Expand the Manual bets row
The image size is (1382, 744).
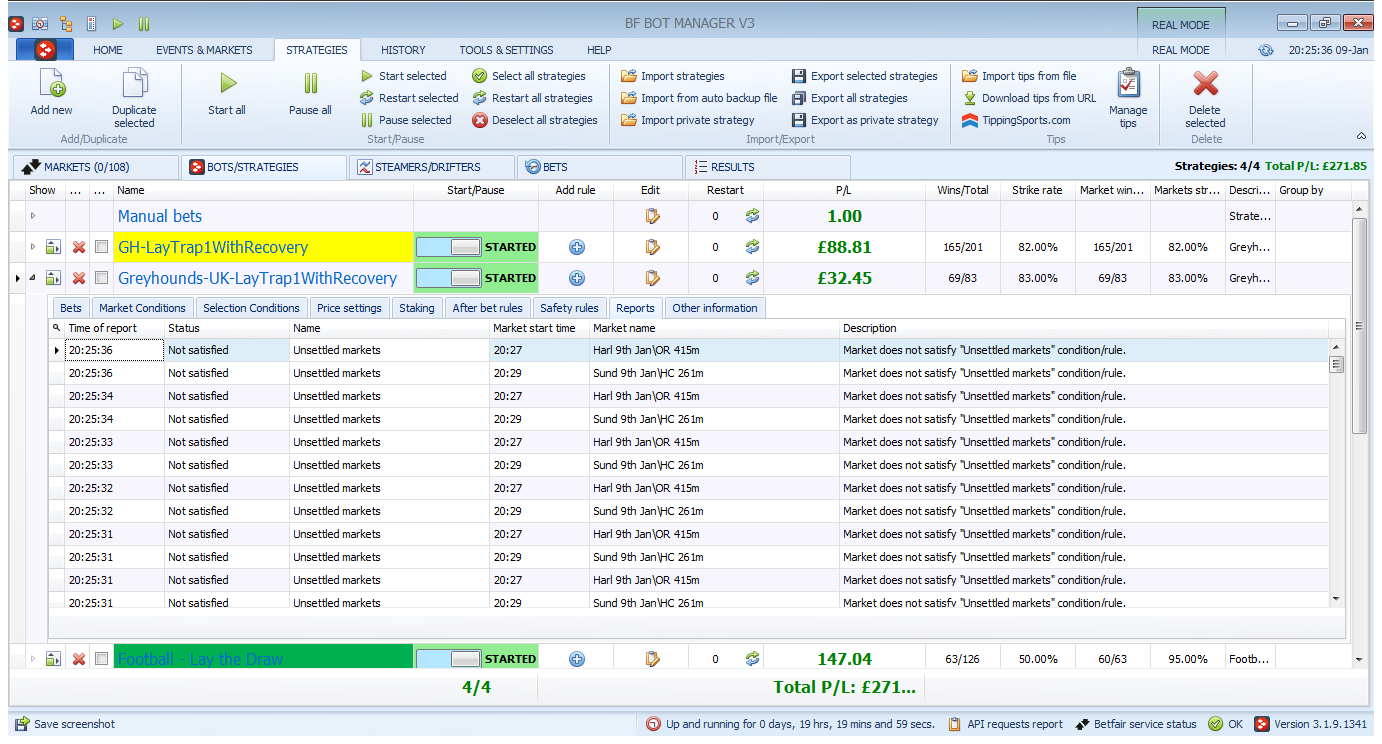pyautogui.click(x=32, y=216)
